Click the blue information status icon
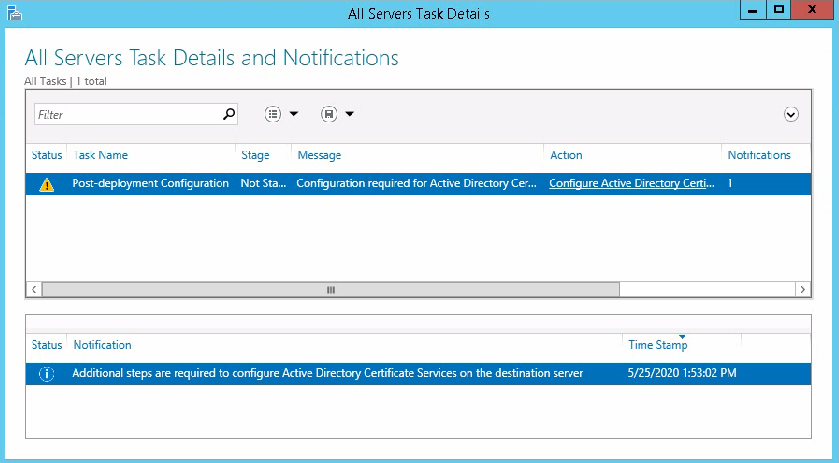 click(47, 374)
